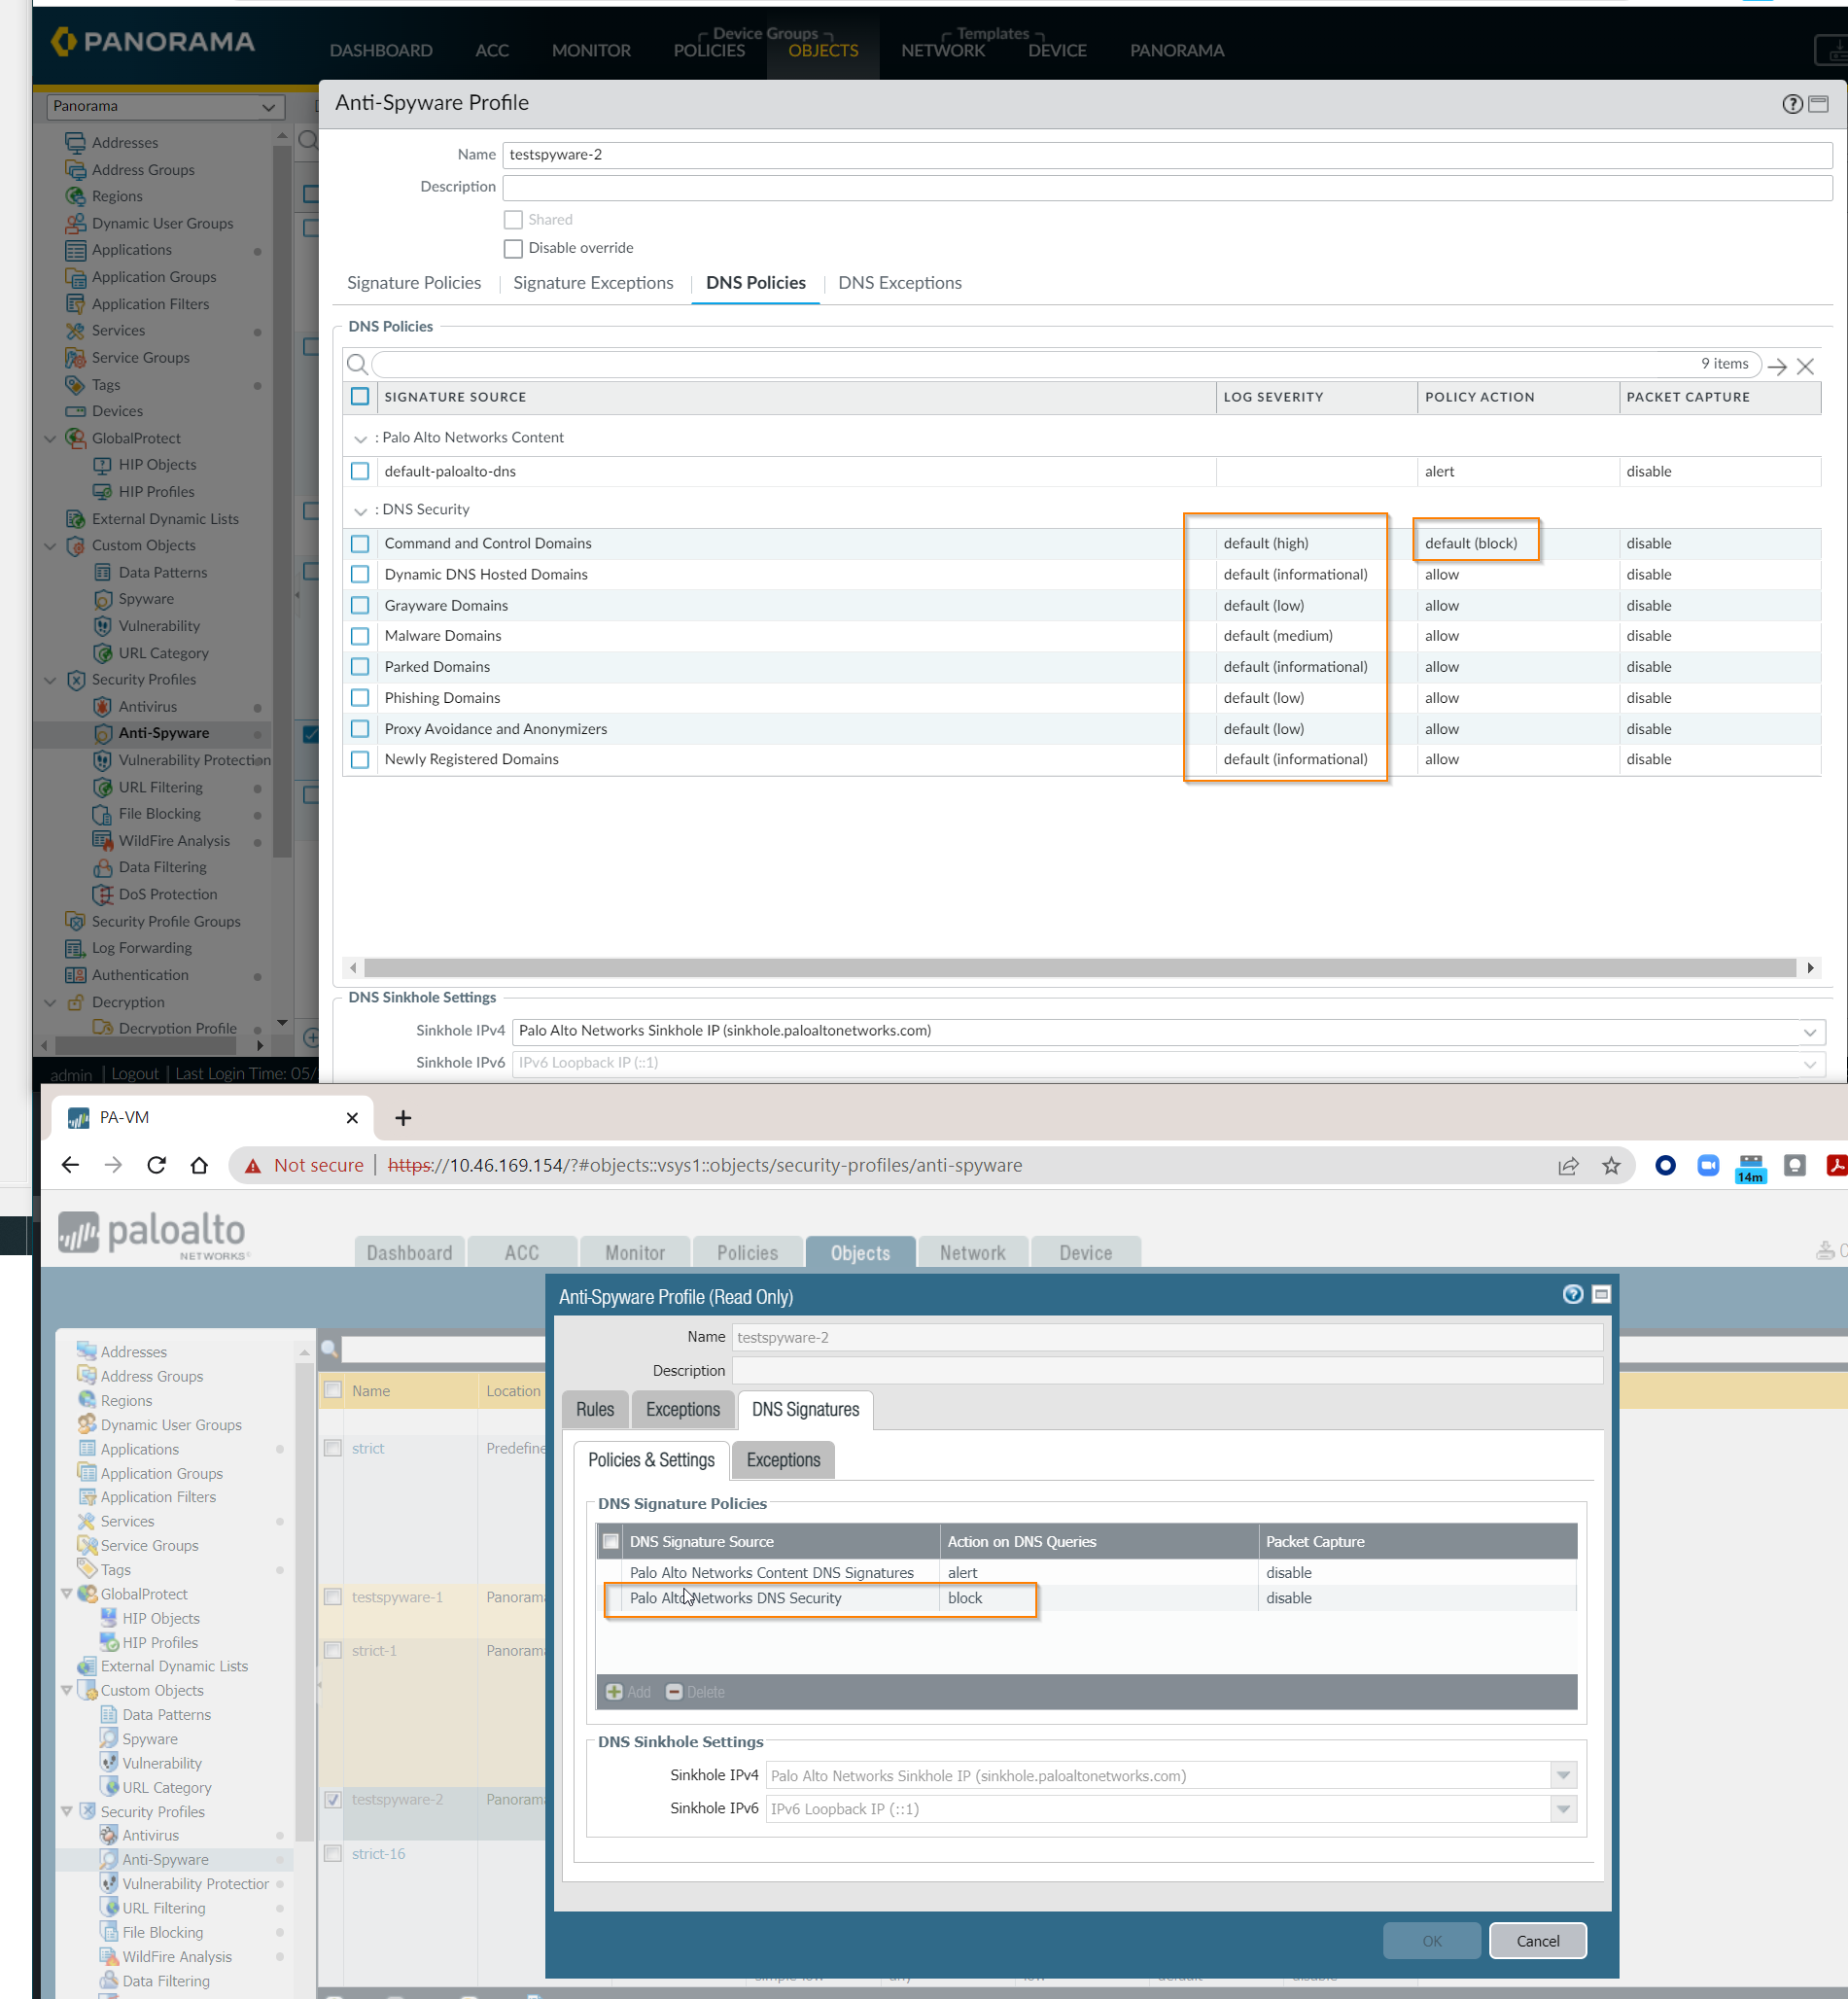Click the horizontal scrollbar under DNS Policies
The width and height of the screenshot is (1848, 1999).
click(x=1079, y=968)
